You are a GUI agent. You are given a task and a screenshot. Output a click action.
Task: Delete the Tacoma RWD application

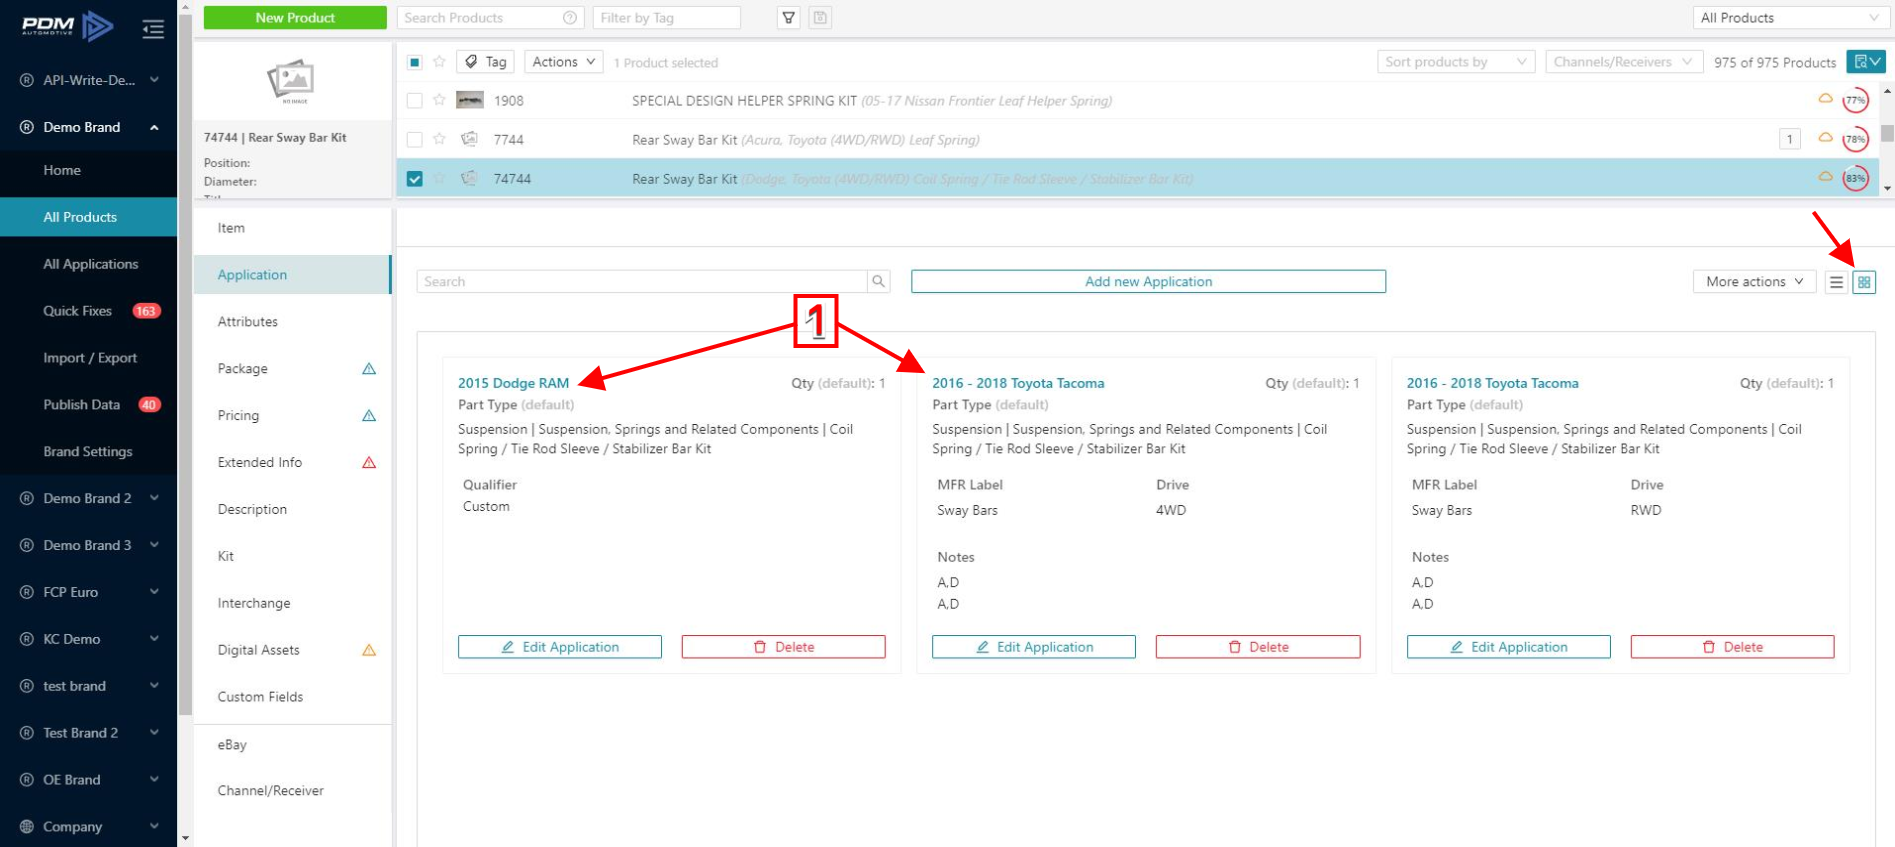1733,647
